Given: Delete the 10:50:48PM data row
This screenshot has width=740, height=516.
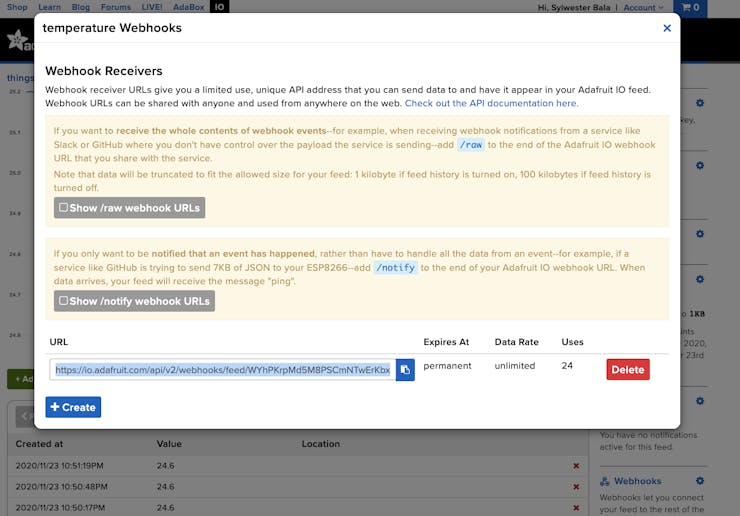Looking at the screenshot, I should click(576, 487).
